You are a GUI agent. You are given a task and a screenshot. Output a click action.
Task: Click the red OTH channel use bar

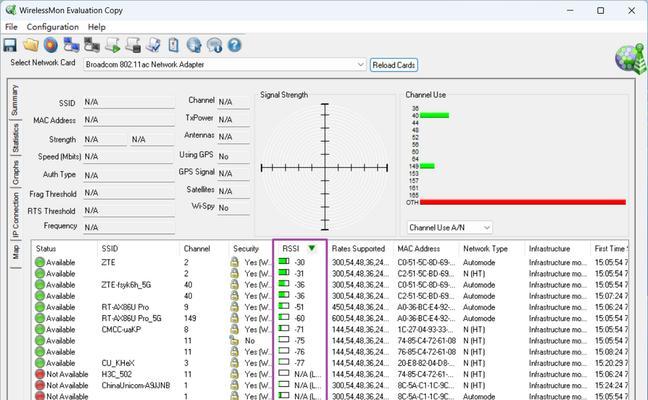(523, 202)
